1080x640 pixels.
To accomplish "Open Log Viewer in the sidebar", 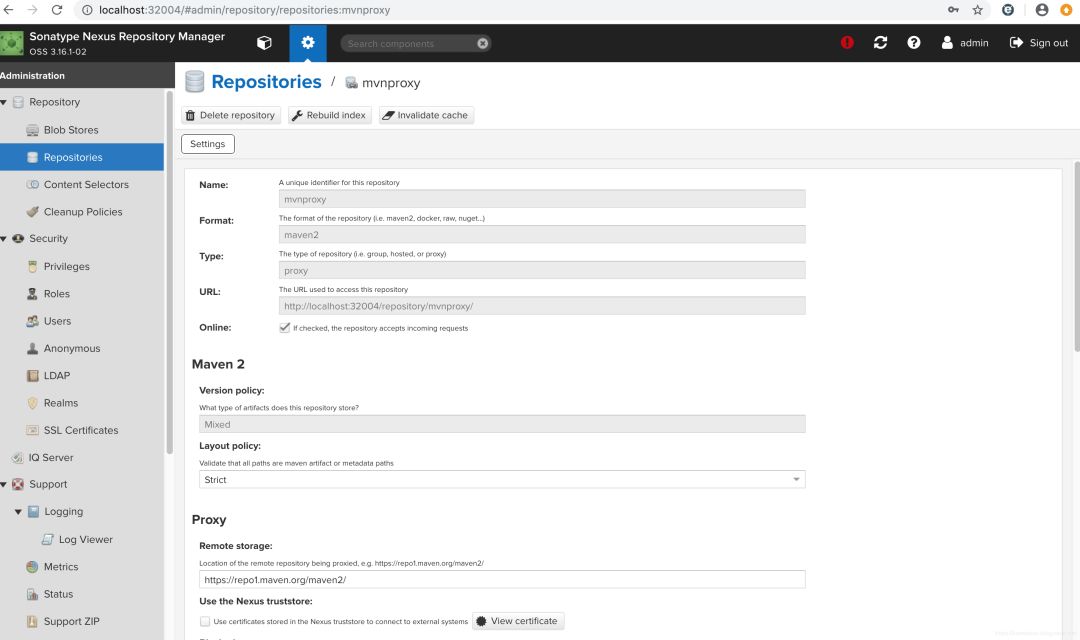I will tap(85, 539).
